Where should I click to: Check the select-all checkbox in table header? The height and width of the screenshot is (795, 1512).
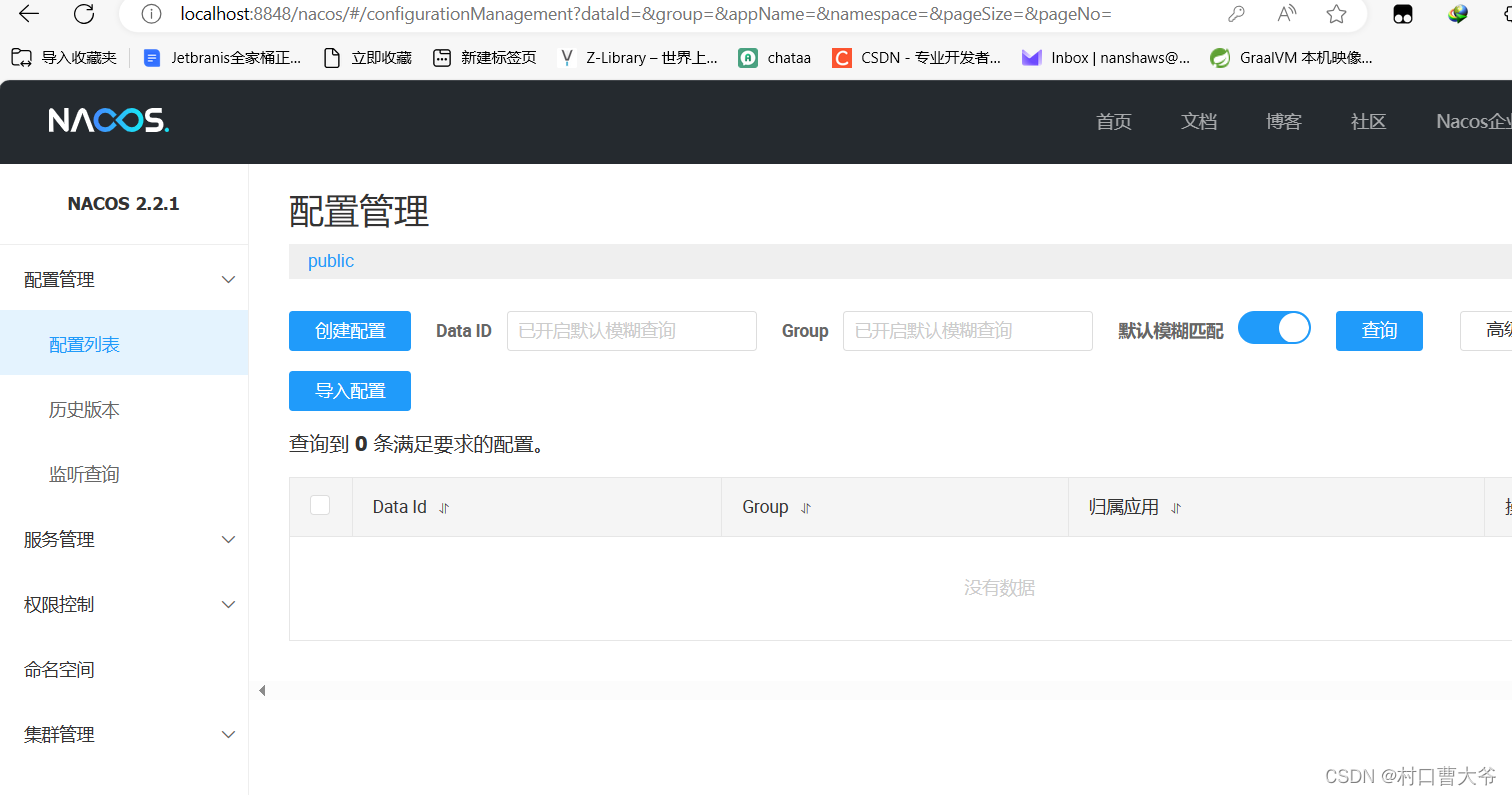coord(320,505)
